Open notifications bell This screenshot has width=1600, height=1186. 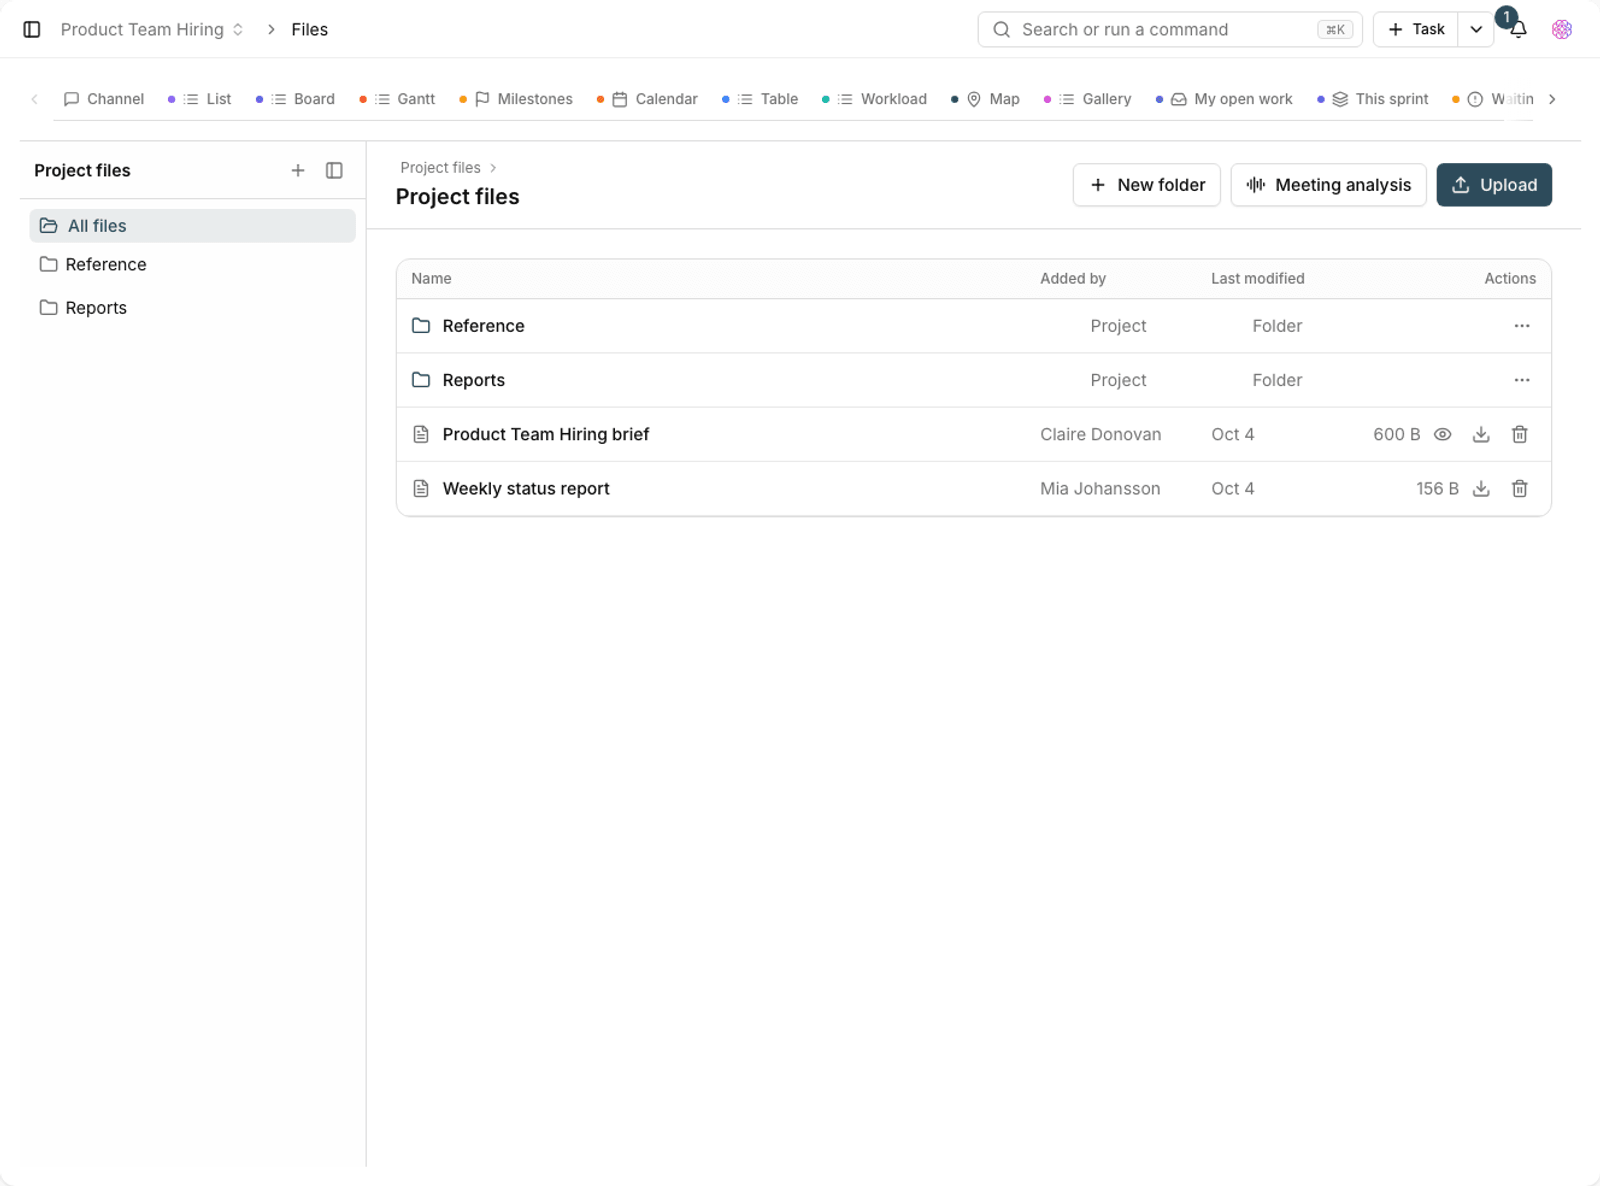1518,30
